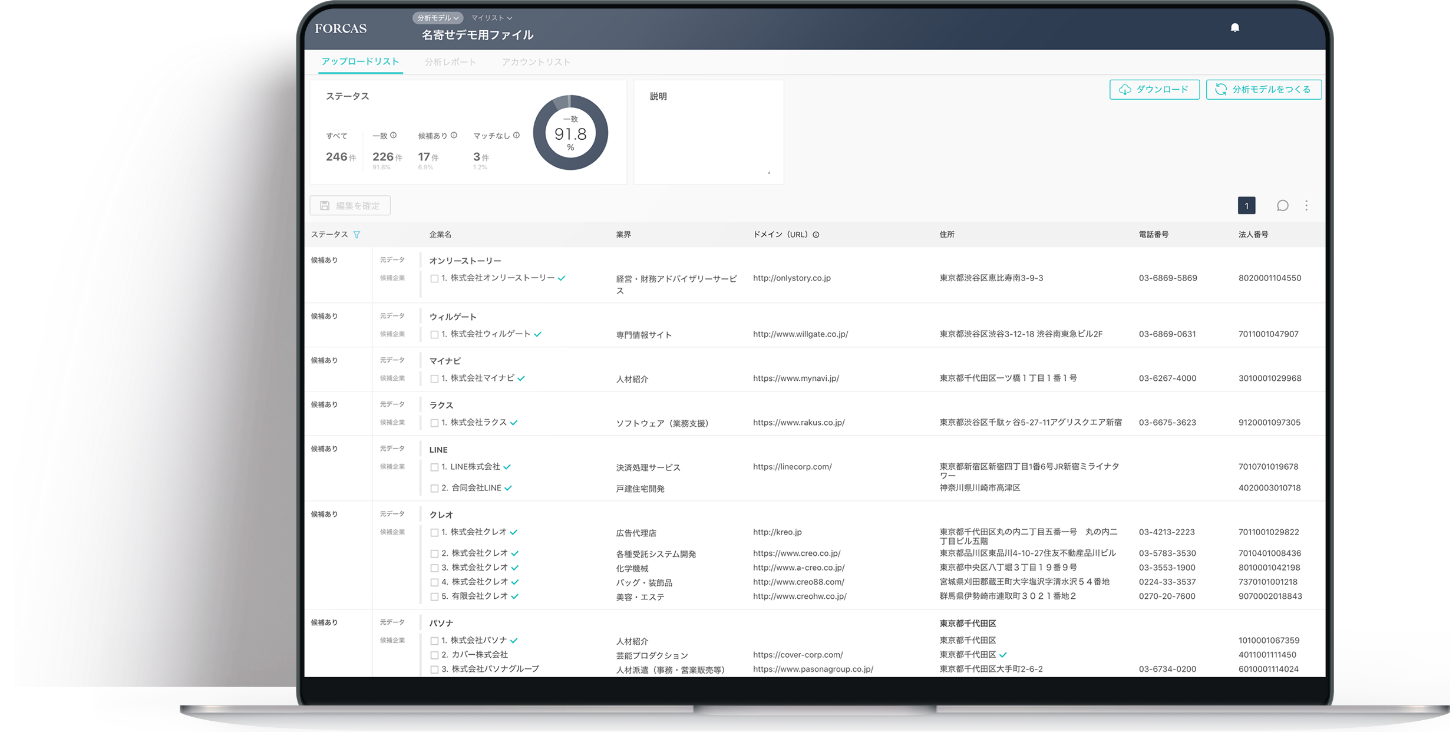Check 有限会社クレオ candidate
This screenshot has height=732, width=1450.
[x=434, y=596]
